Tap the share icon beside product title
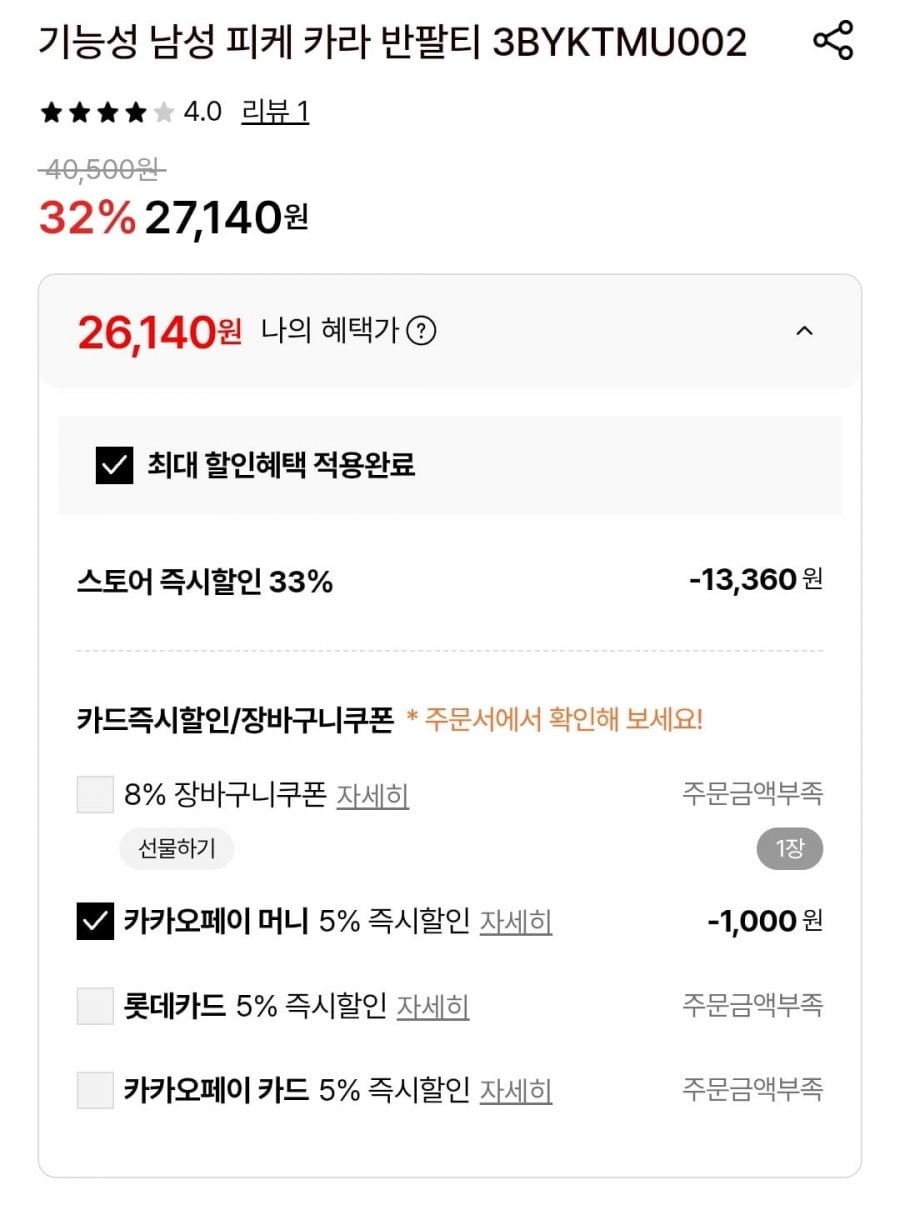Image resolution: width=900 pixels, height=1210 pixels. [x=832, y=41]
